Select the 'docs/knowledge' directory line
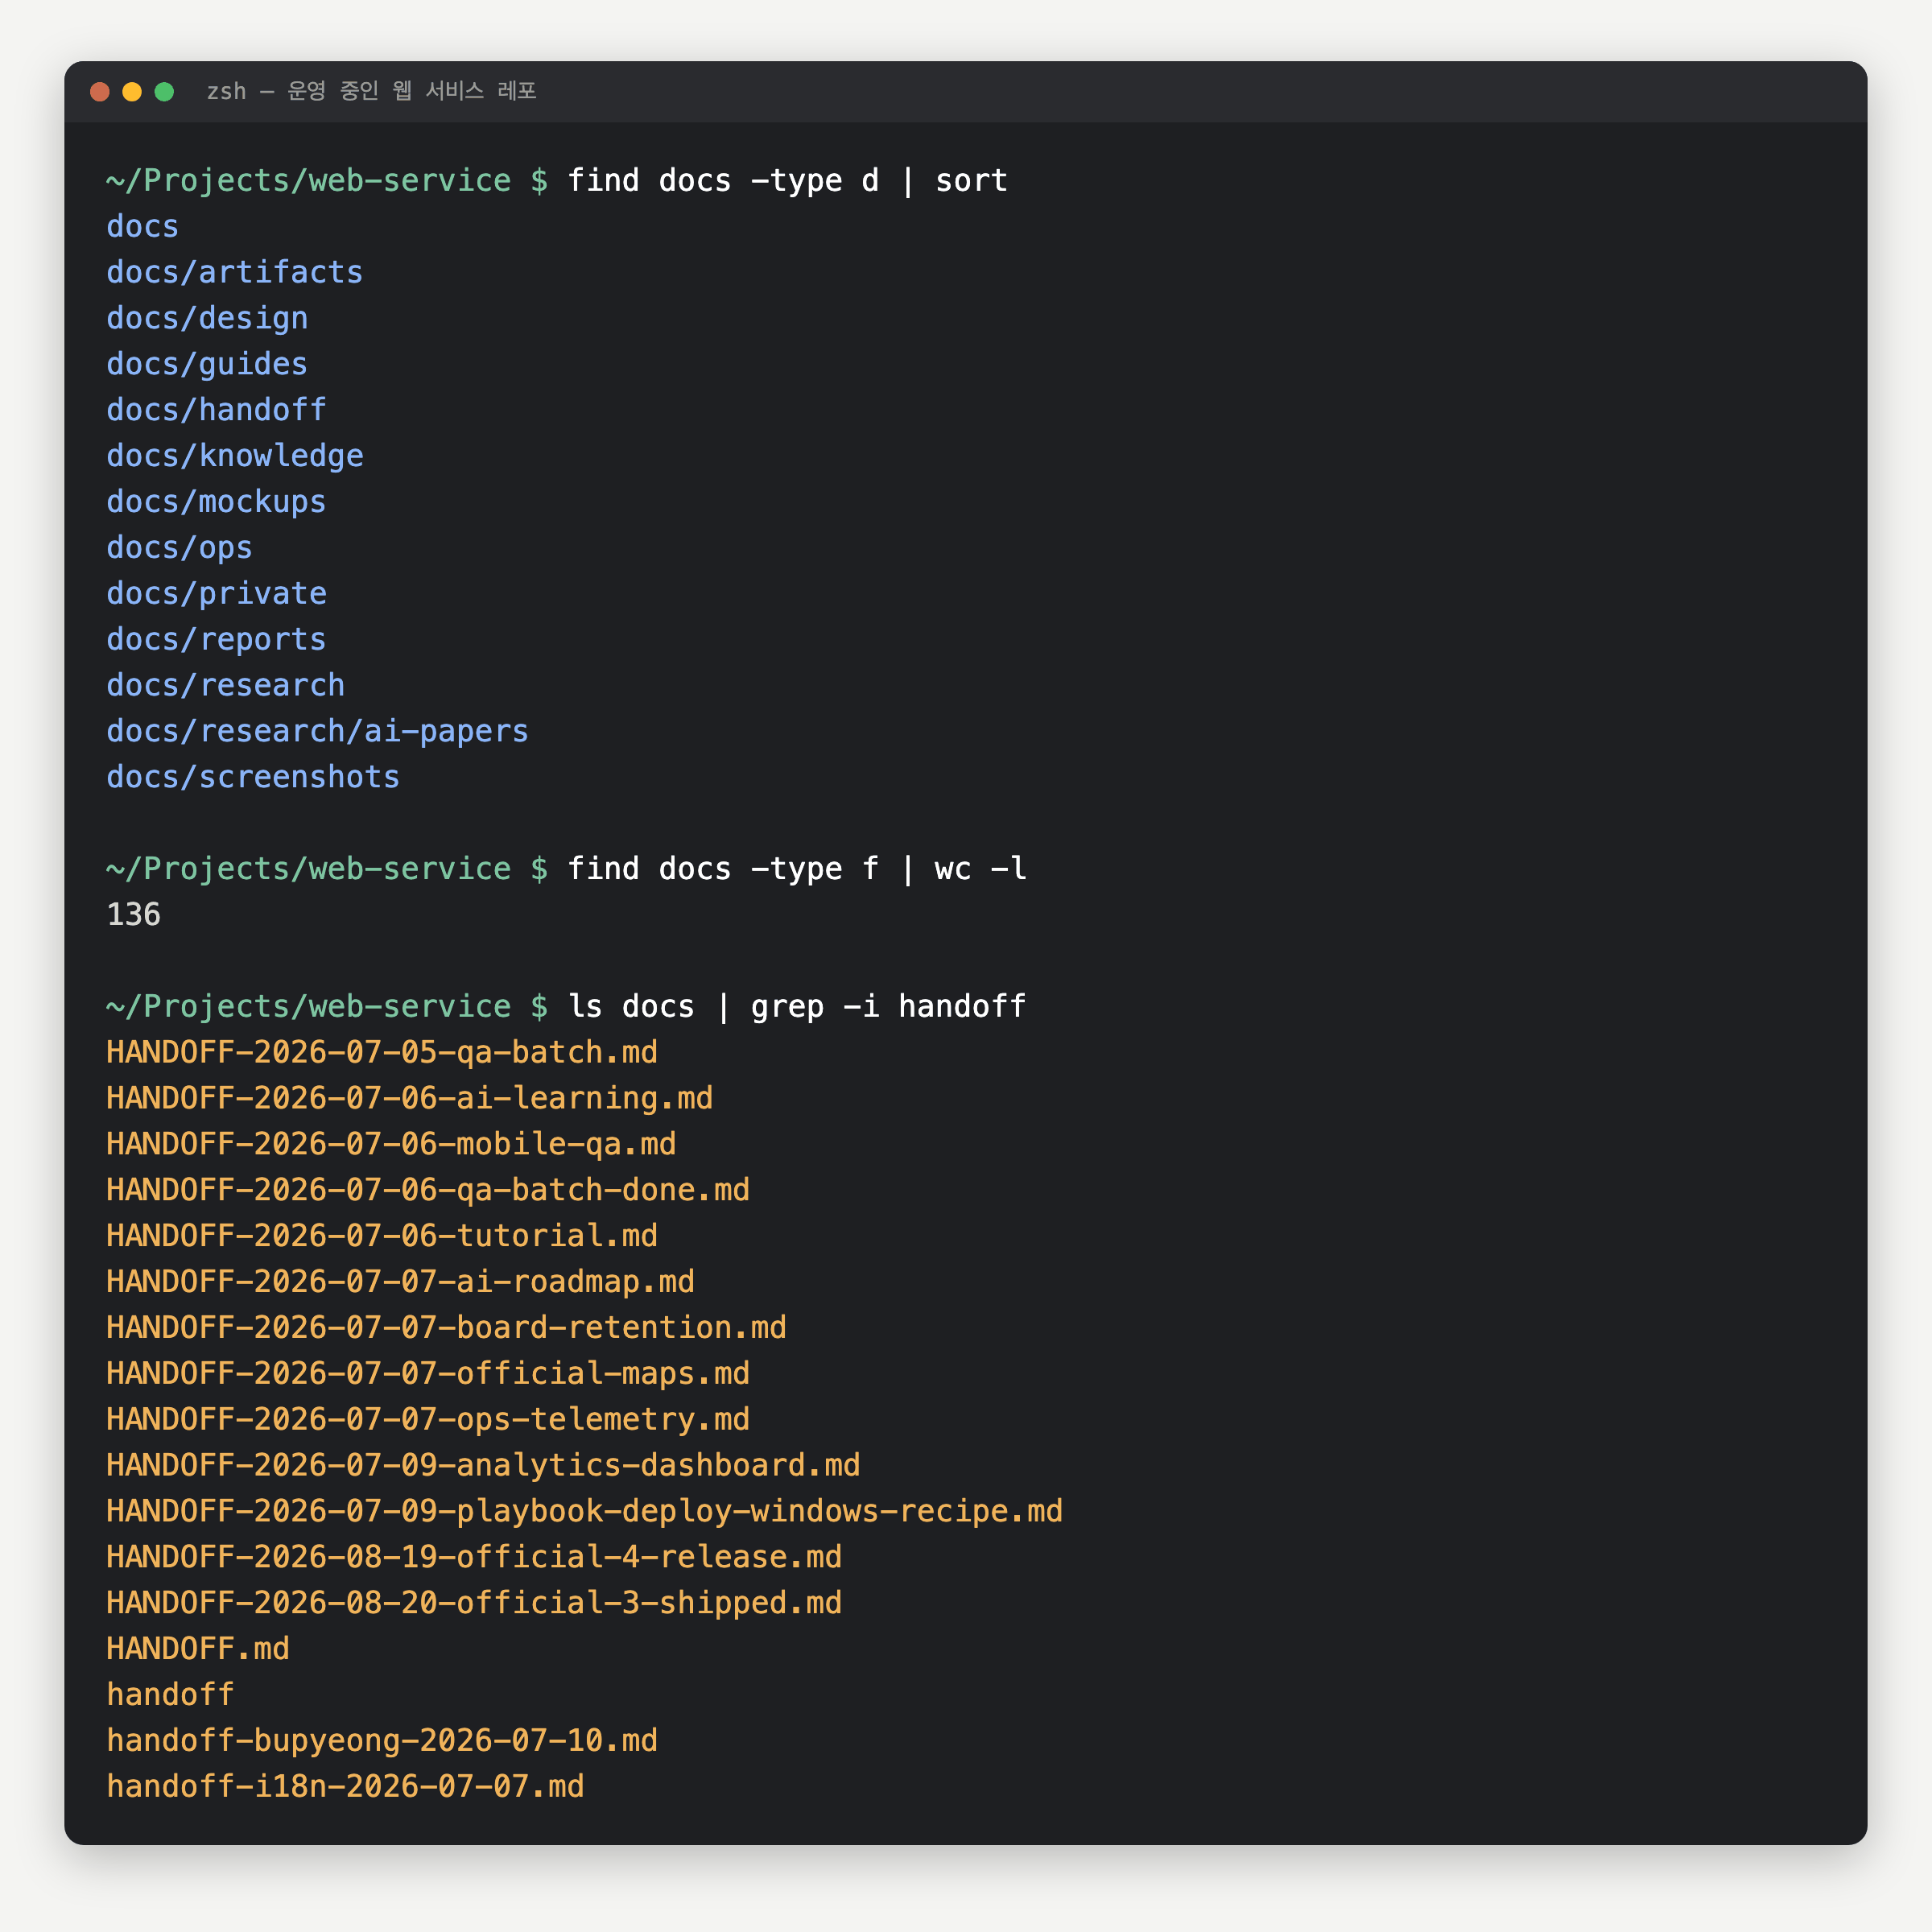The width and height of the screenshot is (1932, 1932). pos(235,456)
